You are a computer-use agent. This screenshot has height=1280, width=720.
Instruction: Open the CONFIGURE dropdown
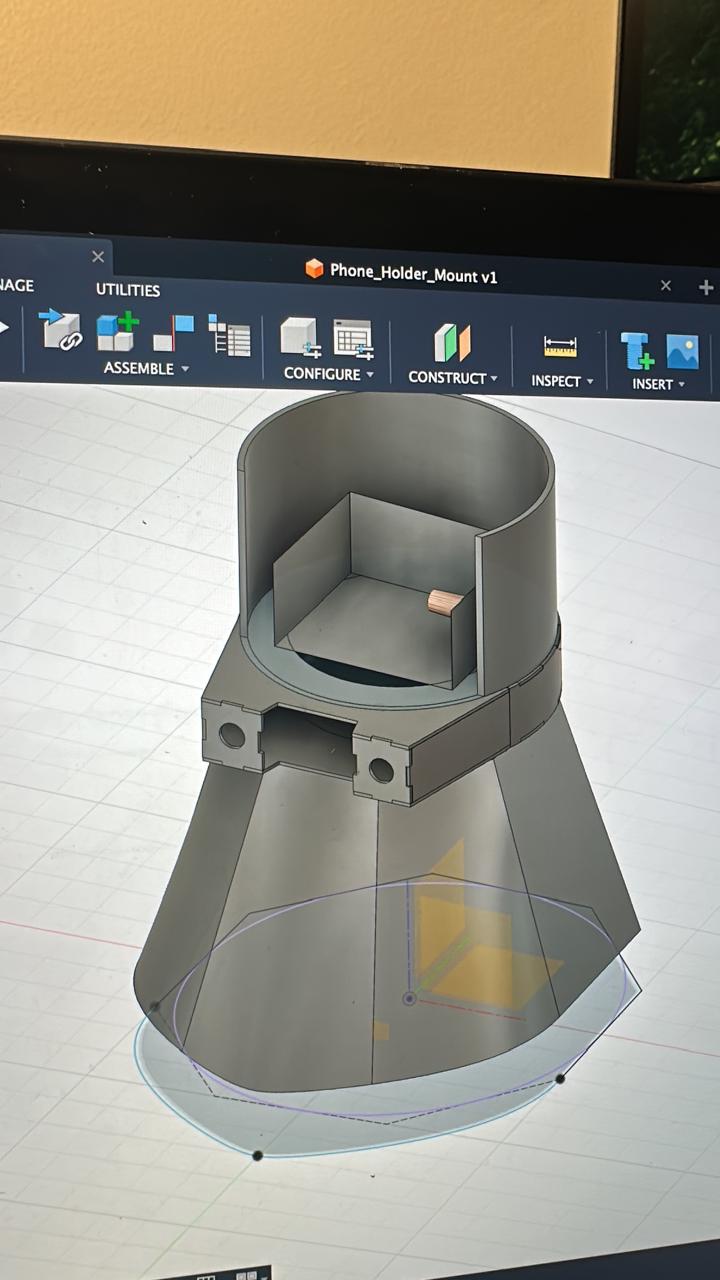coord(328,374)
